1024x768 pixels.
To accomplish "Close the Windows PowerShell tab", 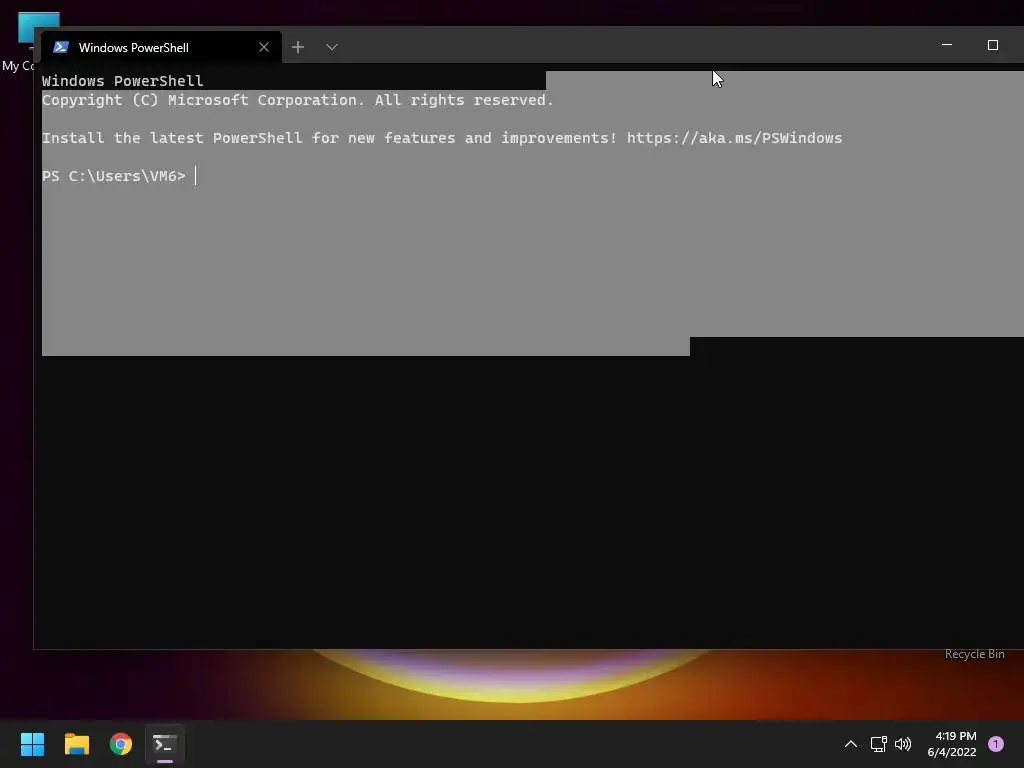I will click(264, 47).
